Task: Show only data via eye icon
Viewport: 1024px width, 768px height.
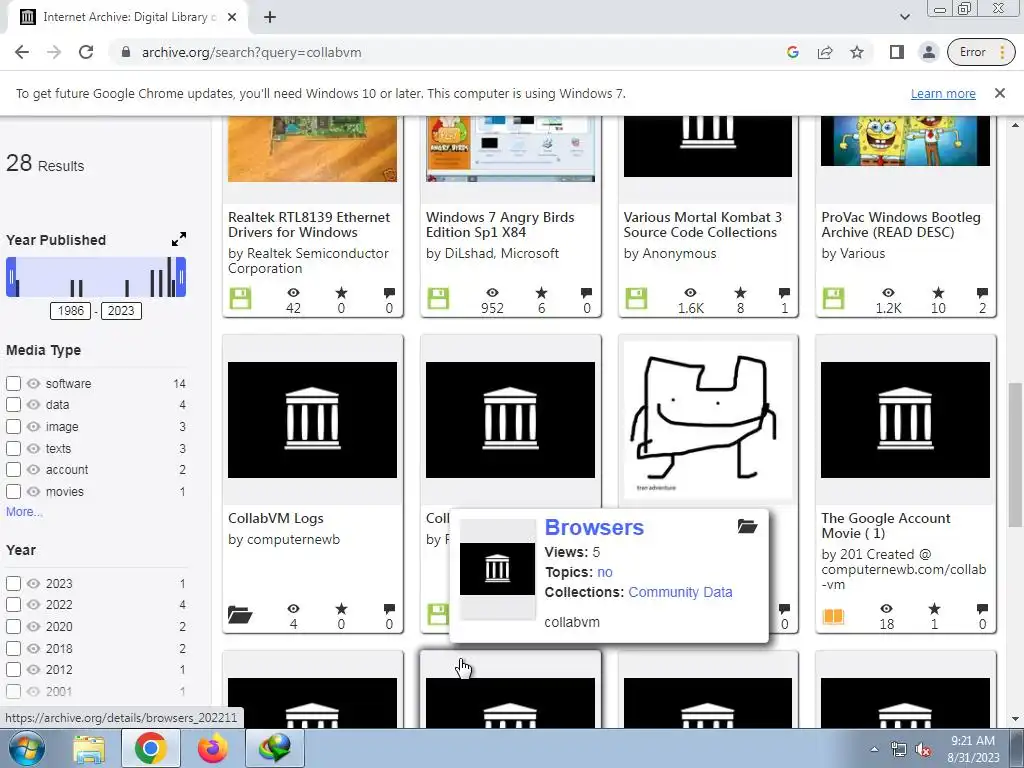Action: [33, 405]
